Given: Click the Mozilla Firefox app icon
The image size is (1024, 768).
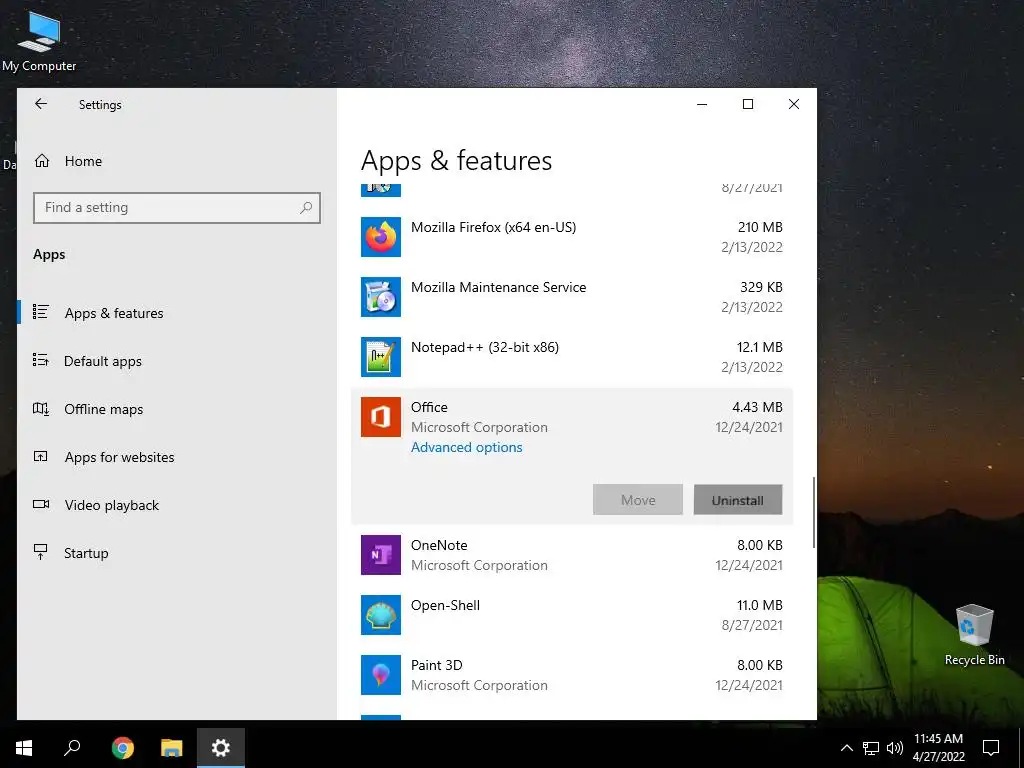Looking at the screenshot, I should point(381,237).
